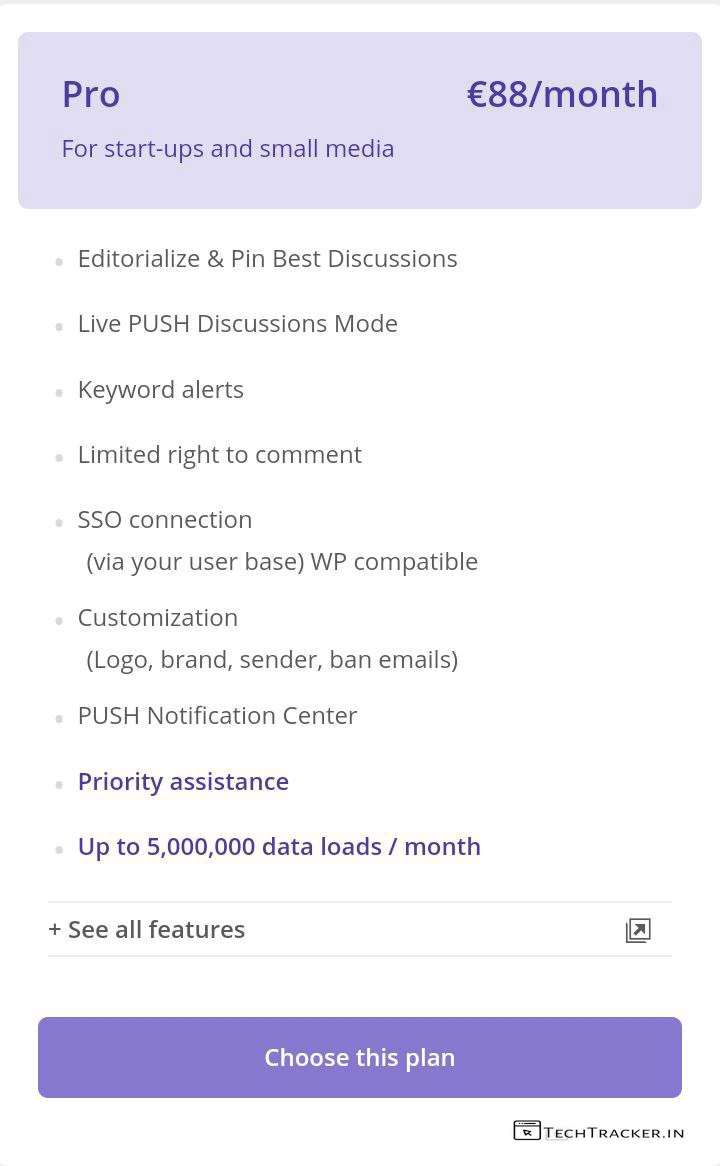Select the SSO connection feature
Screen dimensions: 720x1166
tap(165, 520)
